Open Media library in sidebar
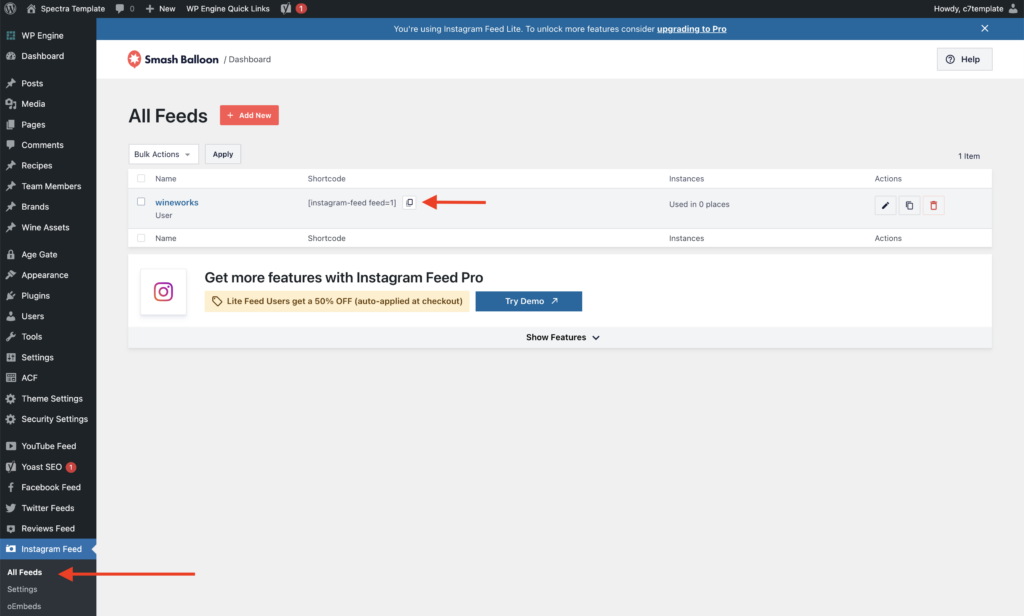The image size is (1024, 616). click(x=48, y=104)
